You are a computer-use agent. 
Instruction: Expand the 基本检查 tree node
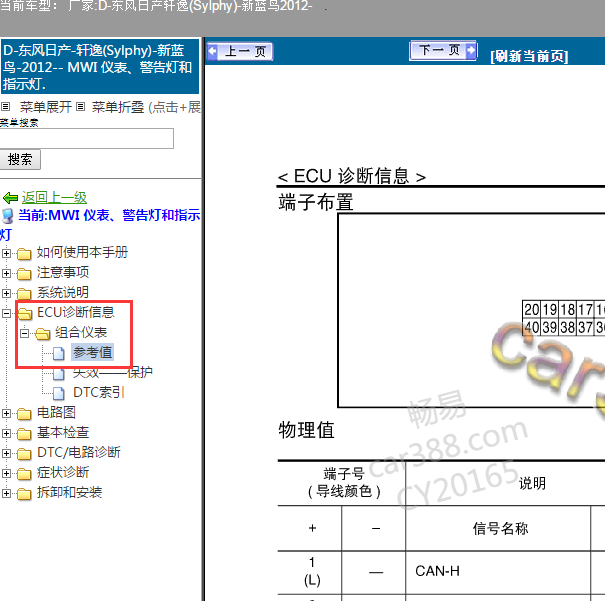(6, 434)
